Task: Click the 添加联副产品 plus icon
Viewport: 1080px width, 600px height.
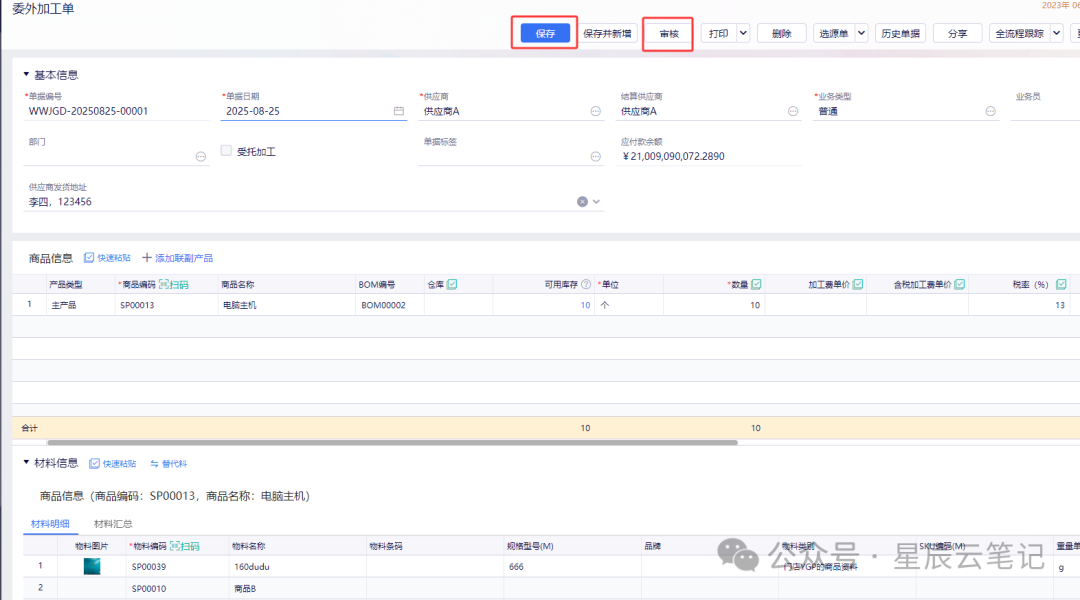Action: [x=147, y=258]
